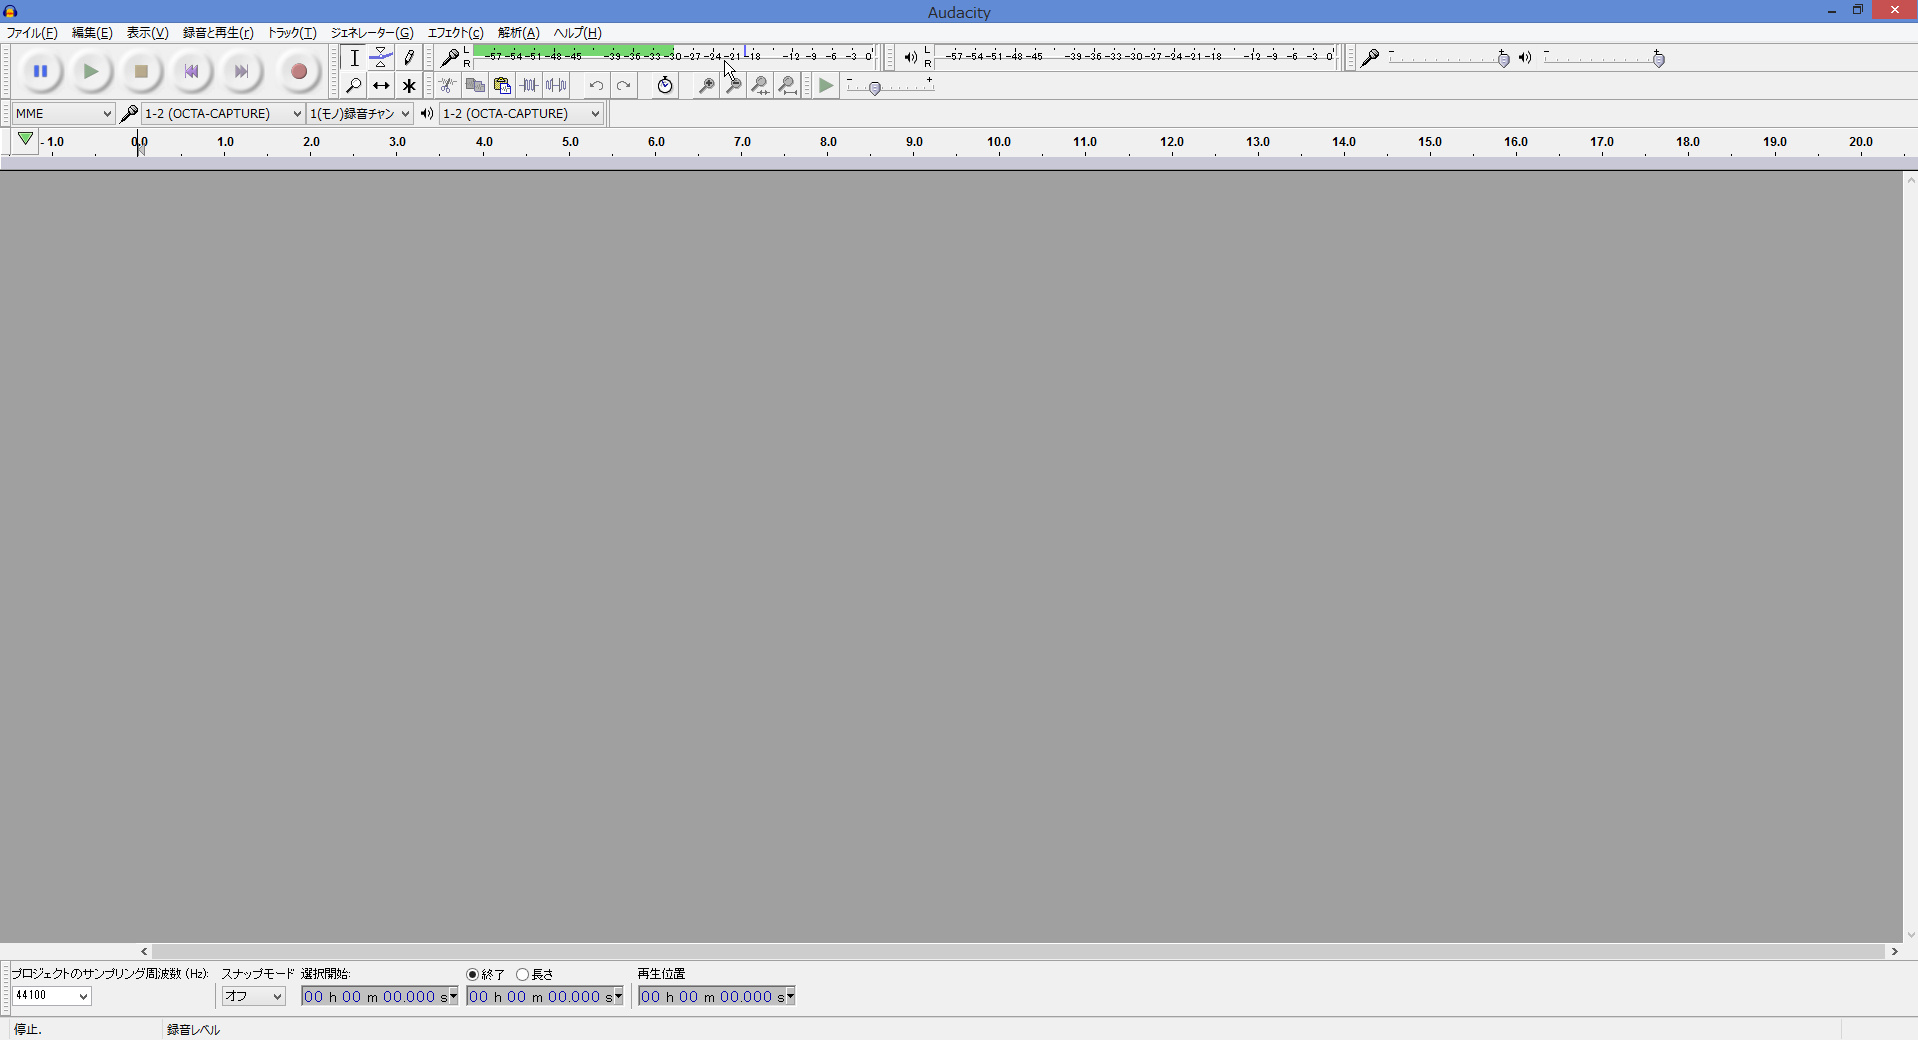Viewport: 1918px width, 1040px height.
Task: Start playback with the Play button
Action: pyautogui.click(x=91, y=71)
